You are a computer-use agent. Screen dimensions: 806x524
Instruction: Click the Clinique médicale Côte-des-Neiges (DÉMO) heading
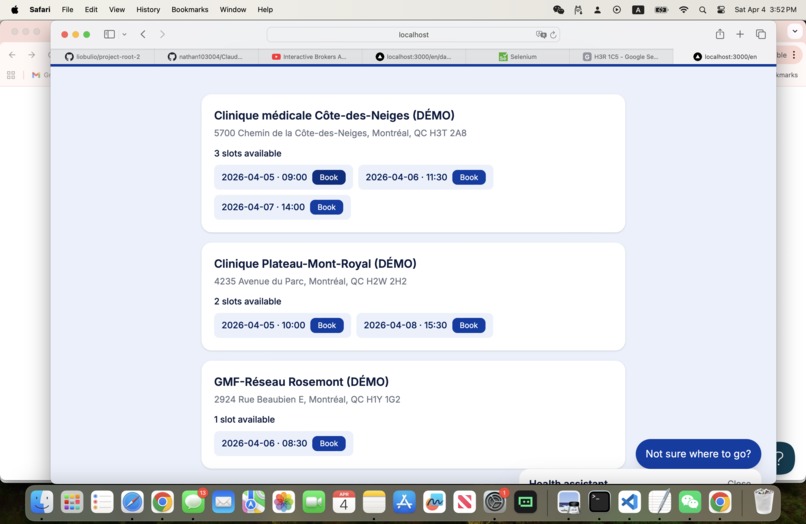point(334,115)
